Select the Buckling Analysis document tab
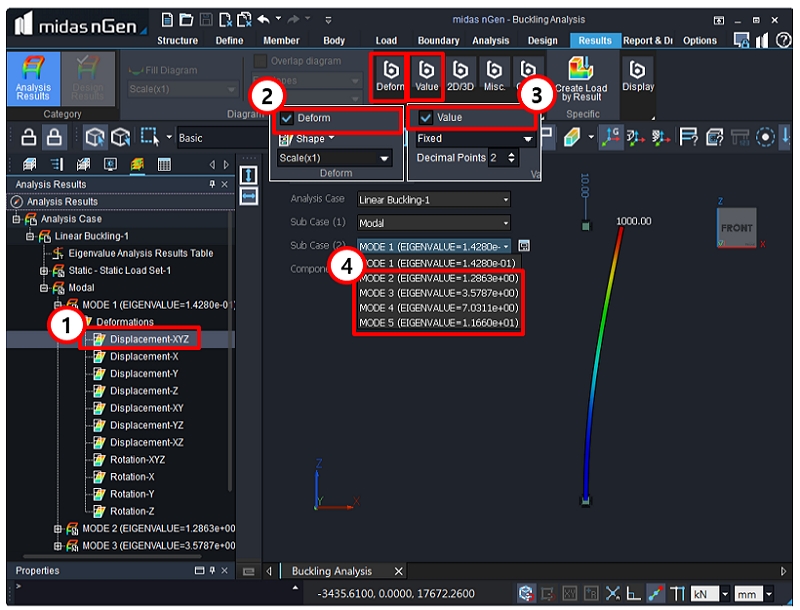This screenshot has width=800, height=610. pos(332,571)
